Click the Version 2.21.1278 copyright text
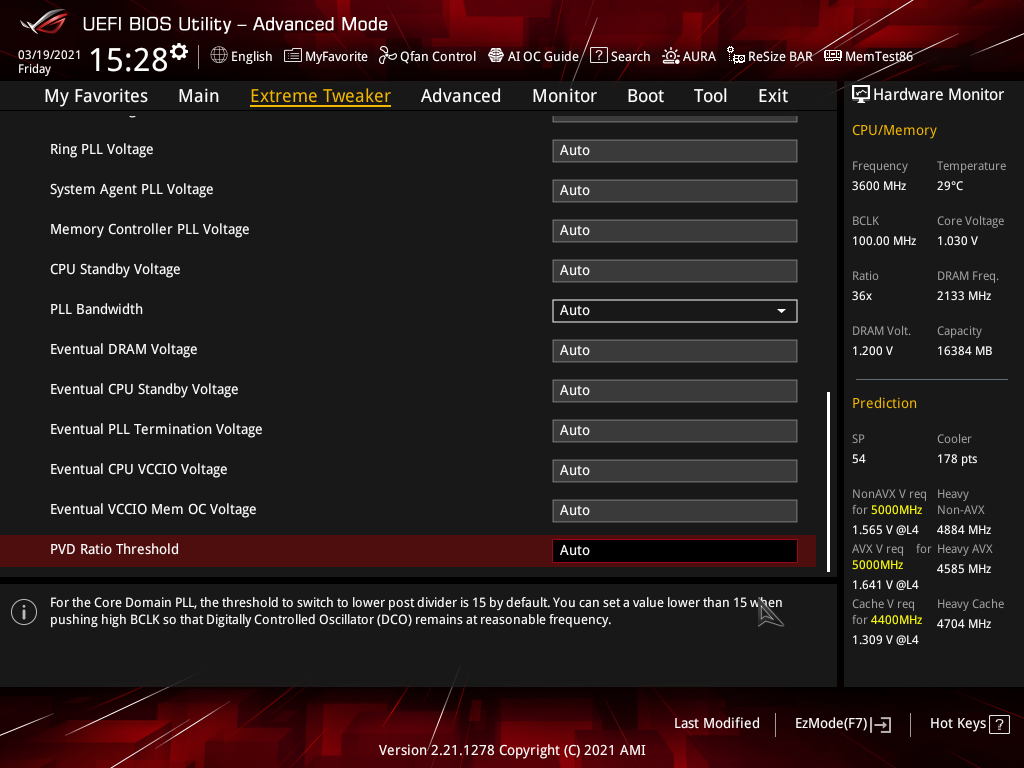 click(x=512, y=750)
